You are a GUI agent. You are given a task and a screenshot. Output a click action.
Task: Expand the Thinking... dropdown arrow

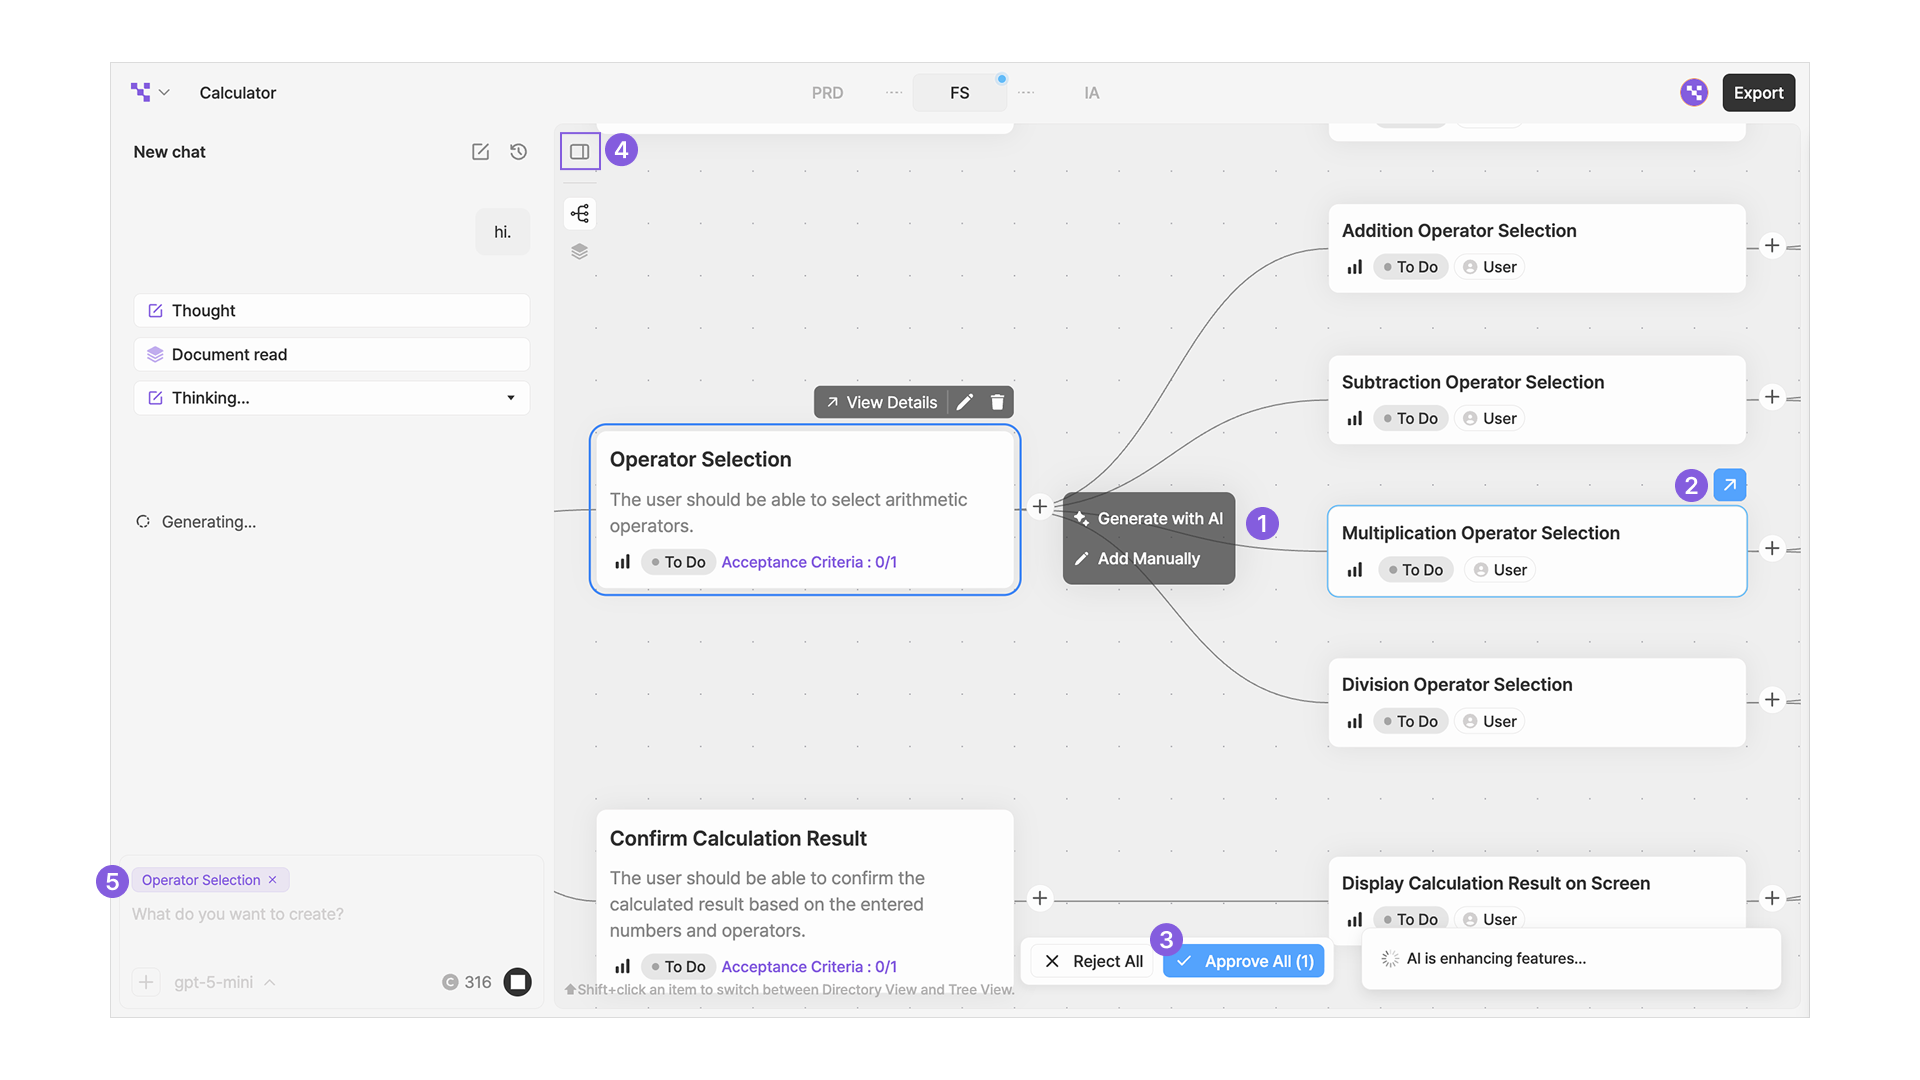pos(511,398)
